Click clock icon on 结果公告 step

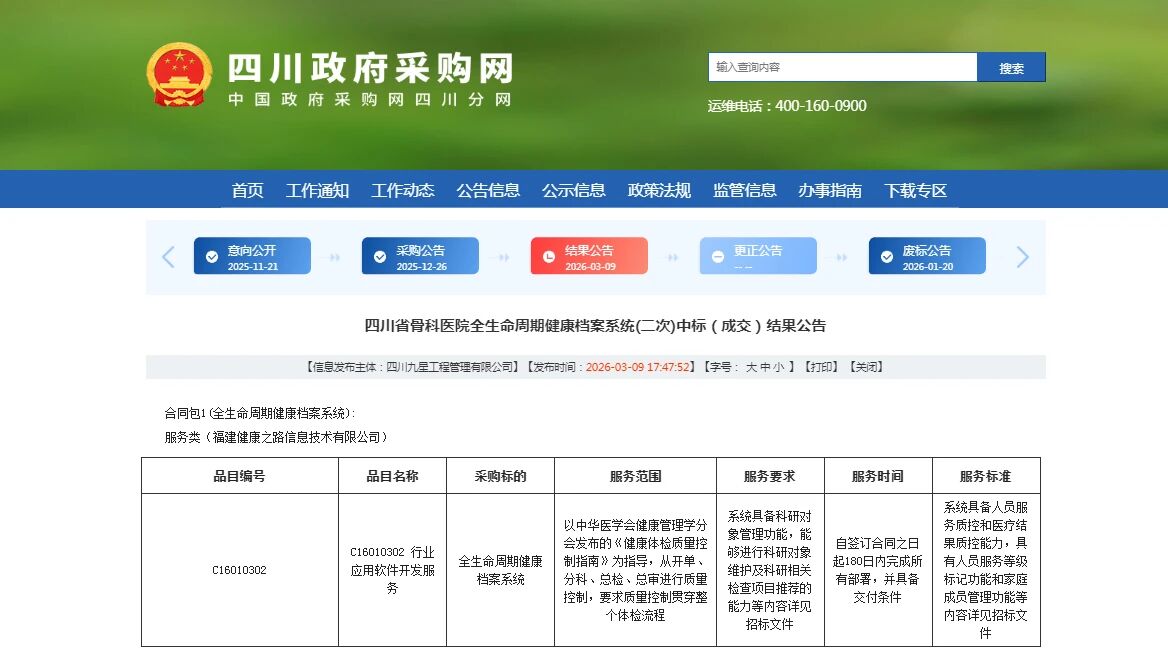[549, 257]
